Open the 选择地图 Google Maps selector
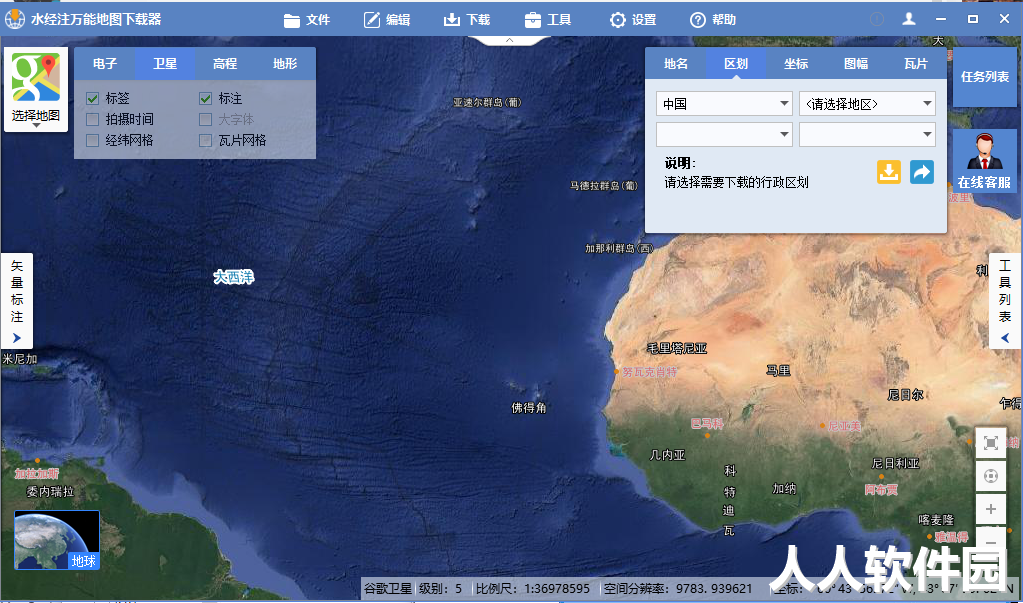The width and height of the screenshot is (1023, 603). click(x=36, y=89)
